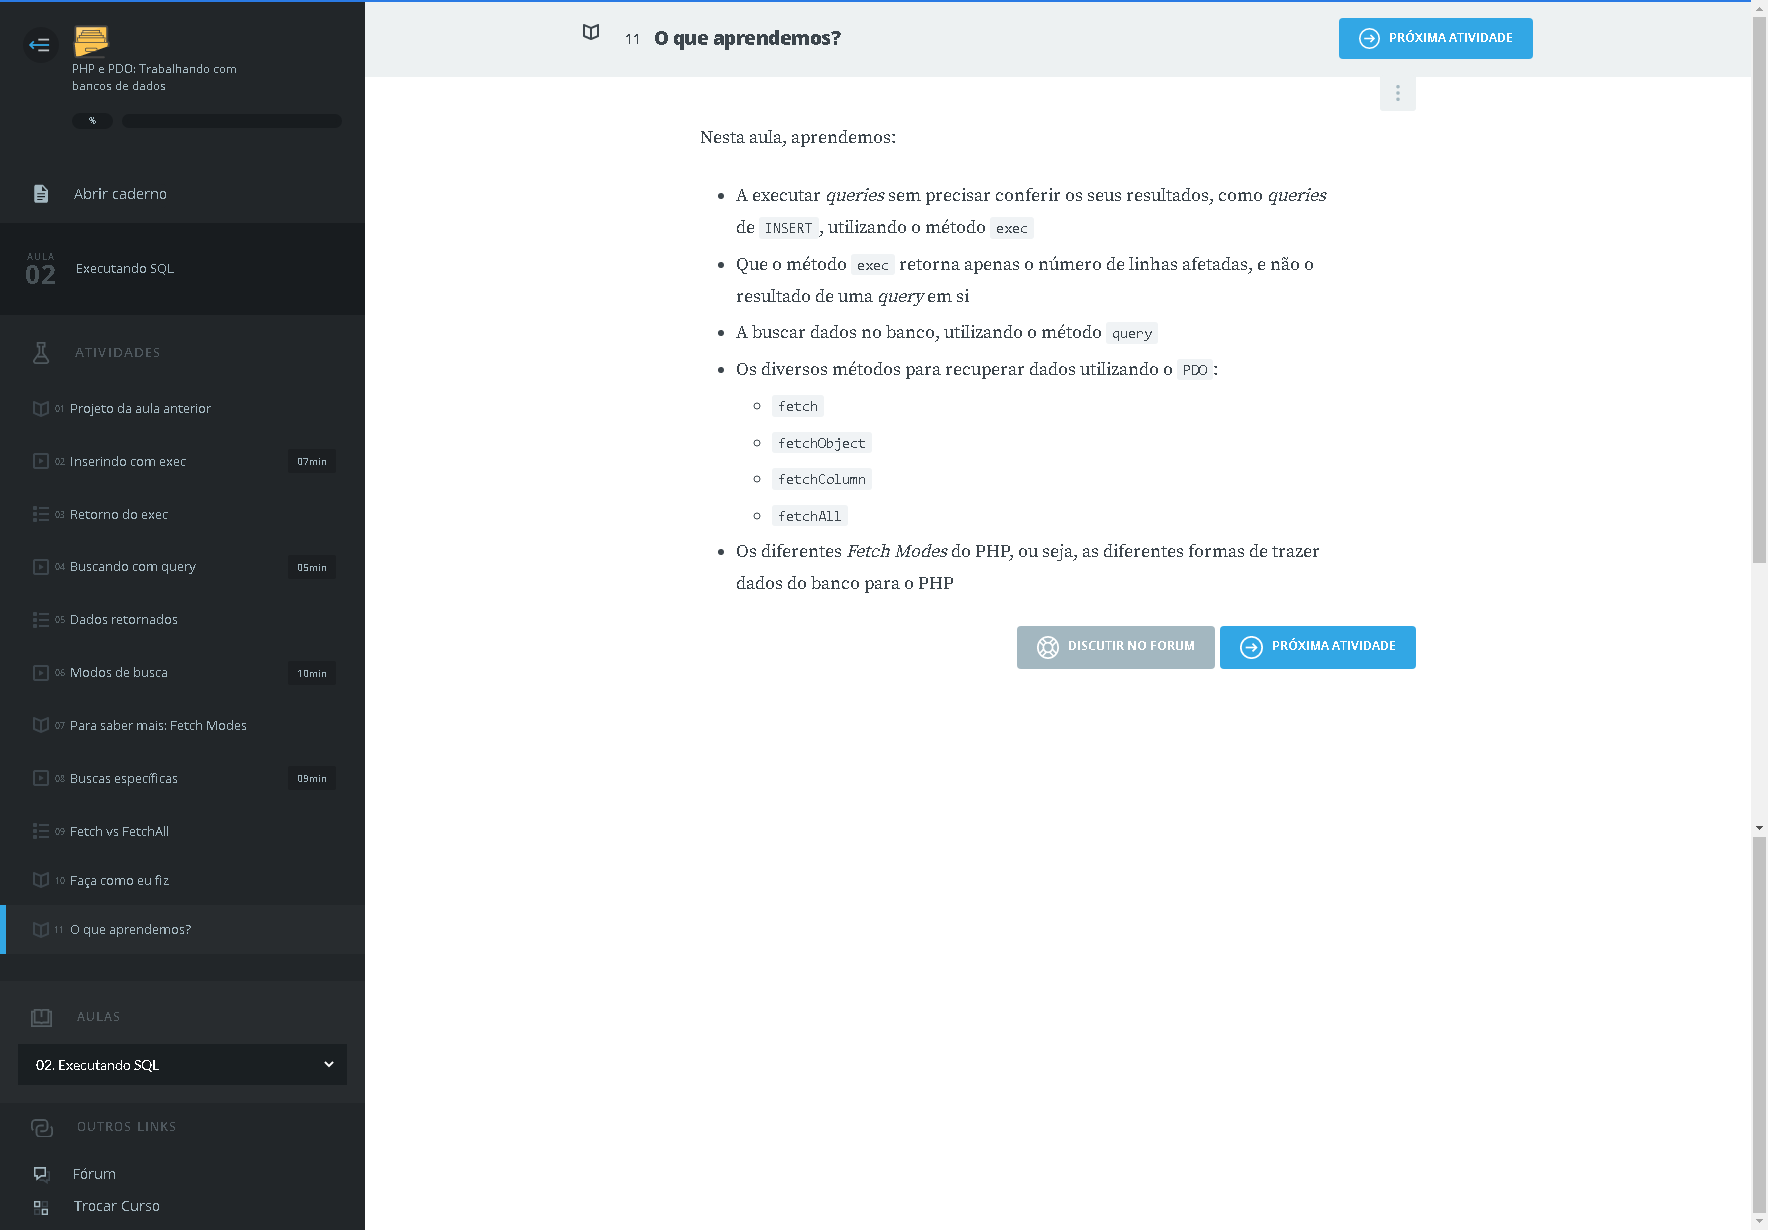Click the back arrow icon in sidebar
This screenshot has height=1230, width=1768.
pyautogui.click(x=40, y=44)
